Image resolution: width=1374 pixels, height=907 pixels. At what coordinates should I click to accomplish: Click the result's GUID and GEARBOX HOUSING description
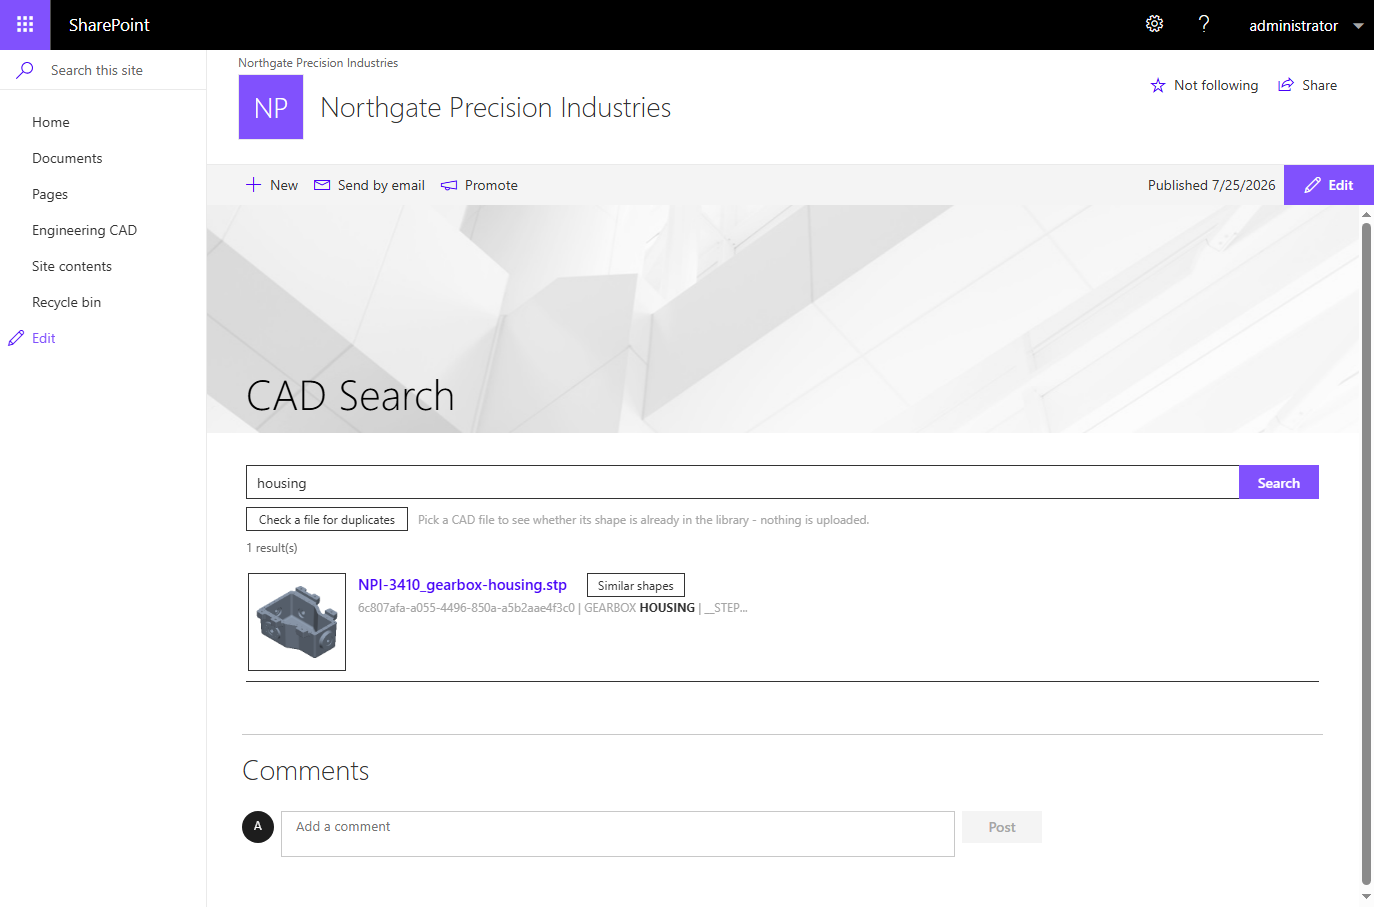pyautogui.click(x=552, y=608)
